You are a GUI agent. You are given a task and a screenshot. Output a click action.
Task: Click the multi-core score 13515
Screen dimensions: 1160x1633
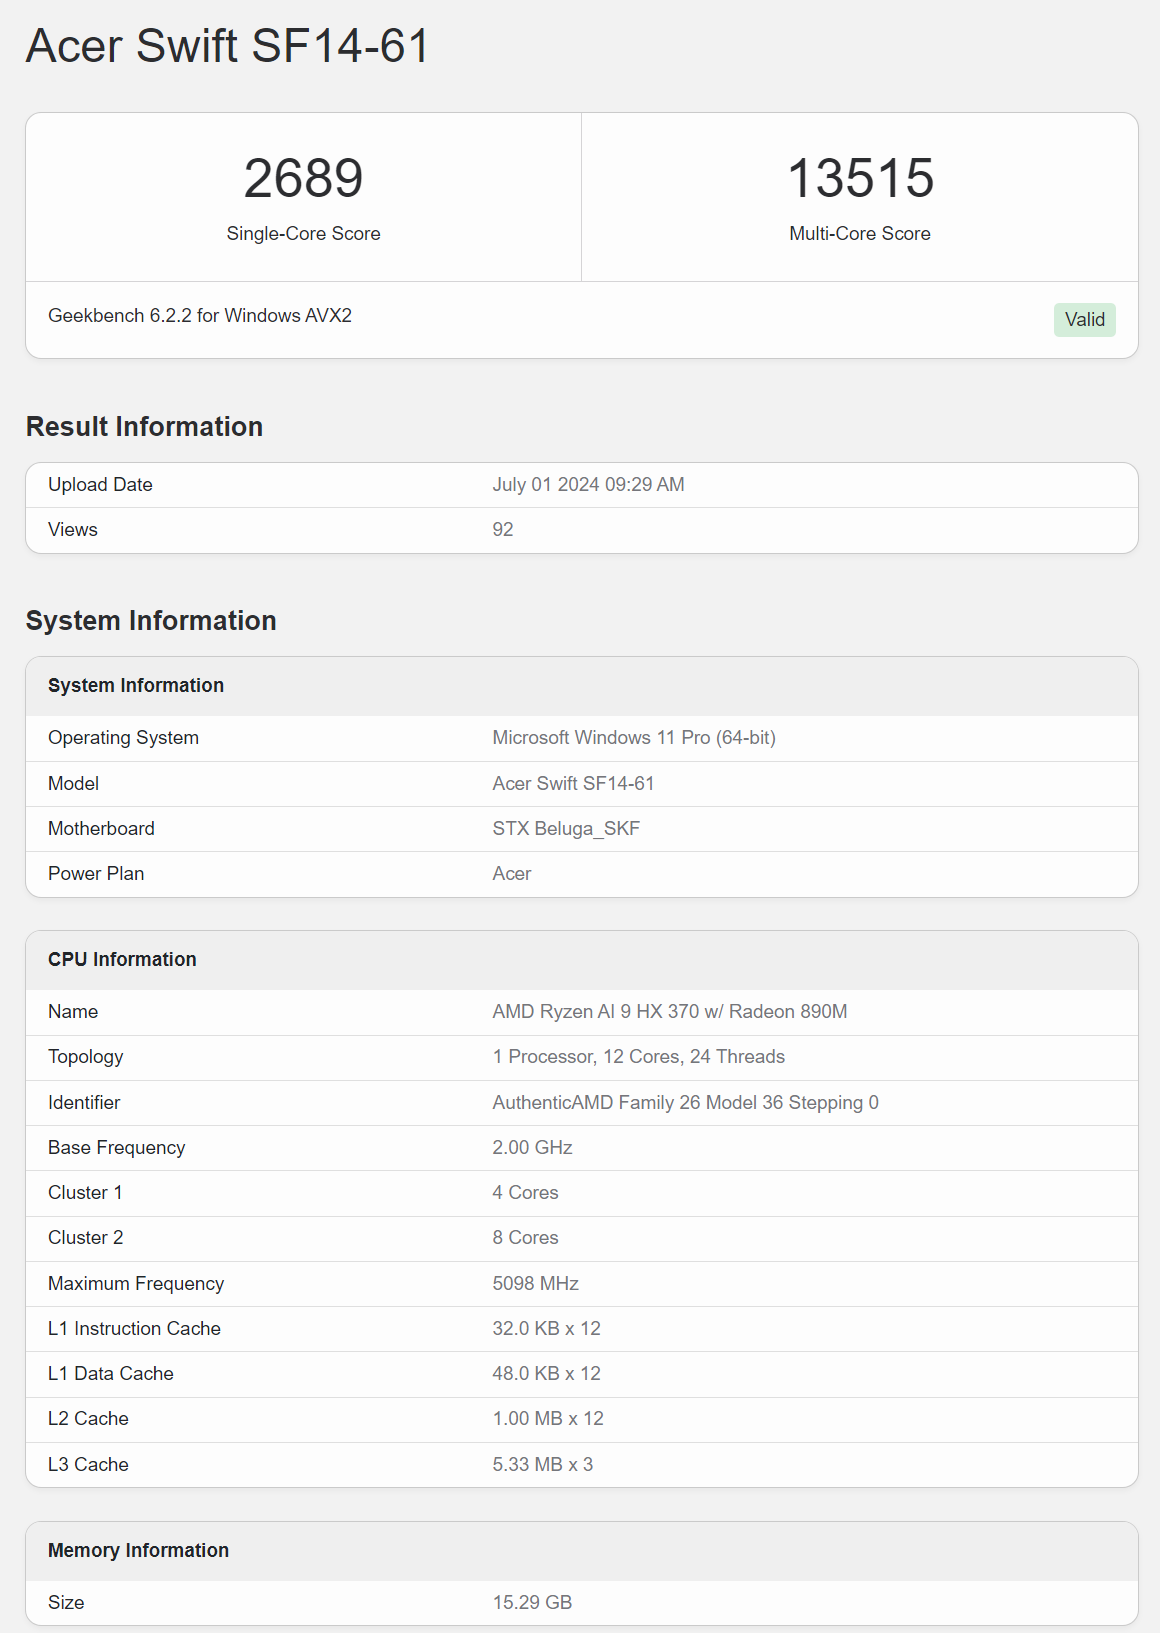[x=860, y=178]
